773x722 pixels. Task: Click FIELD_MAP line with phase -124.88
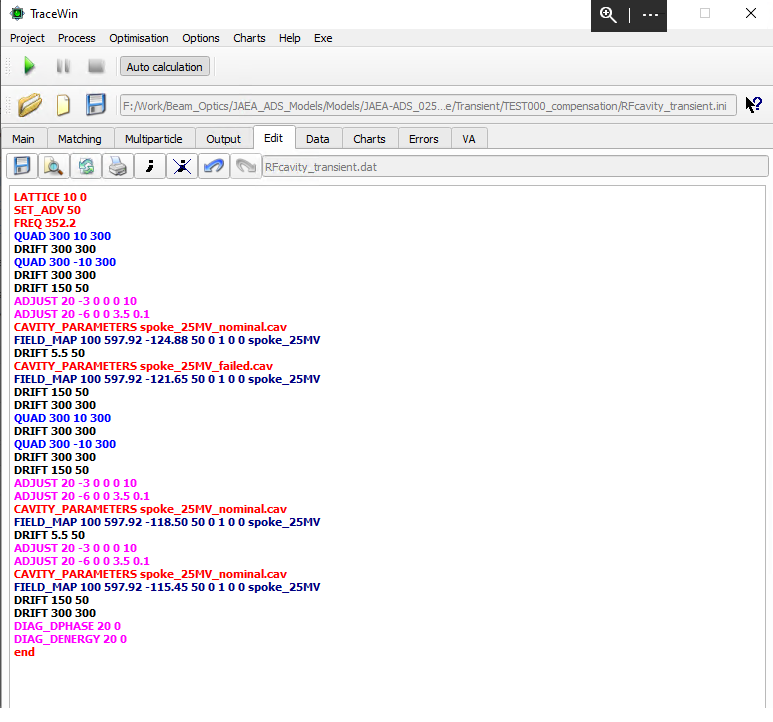167,340
